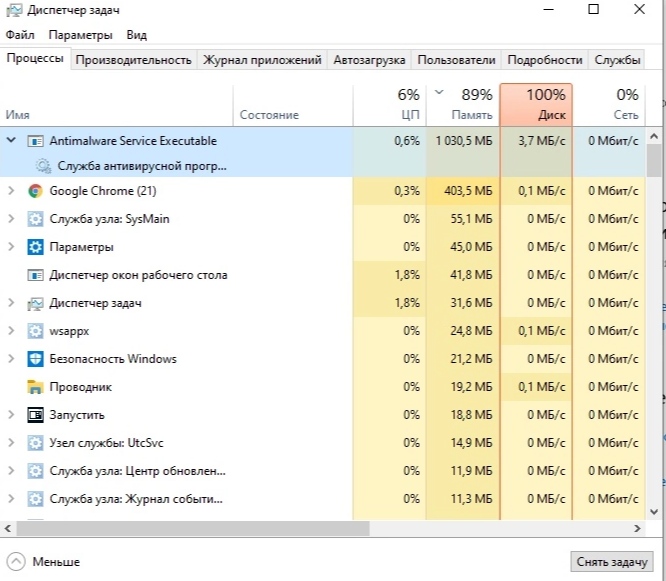Viewport: 666px width, 581px height.
Task: Sort processes by Диск column
Action: 536,105
